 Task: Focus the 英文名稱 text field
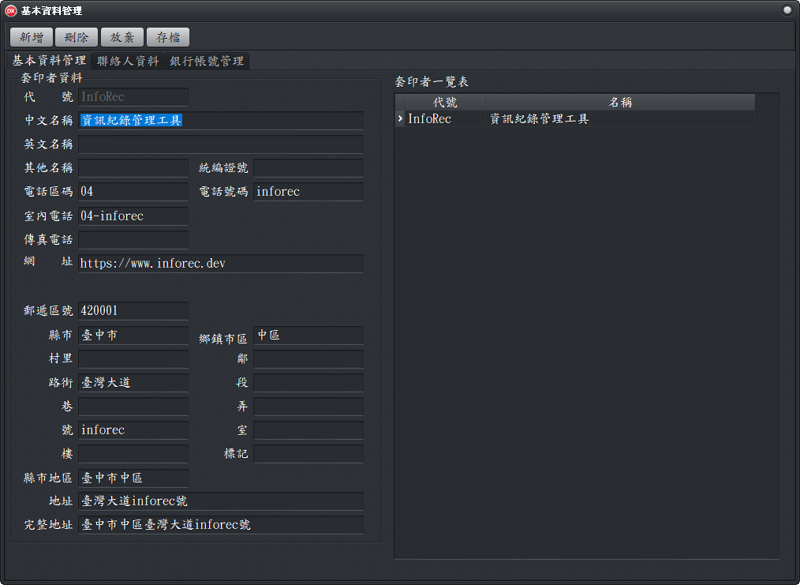[x=220, y=144]
